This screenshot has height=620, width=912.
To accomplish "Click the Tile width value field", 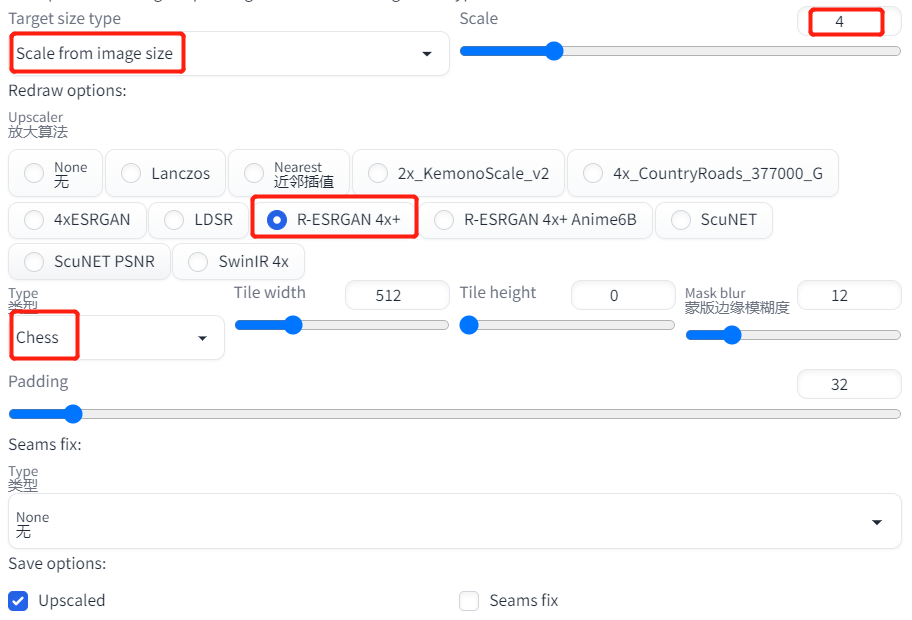I will tap(397, 295).
